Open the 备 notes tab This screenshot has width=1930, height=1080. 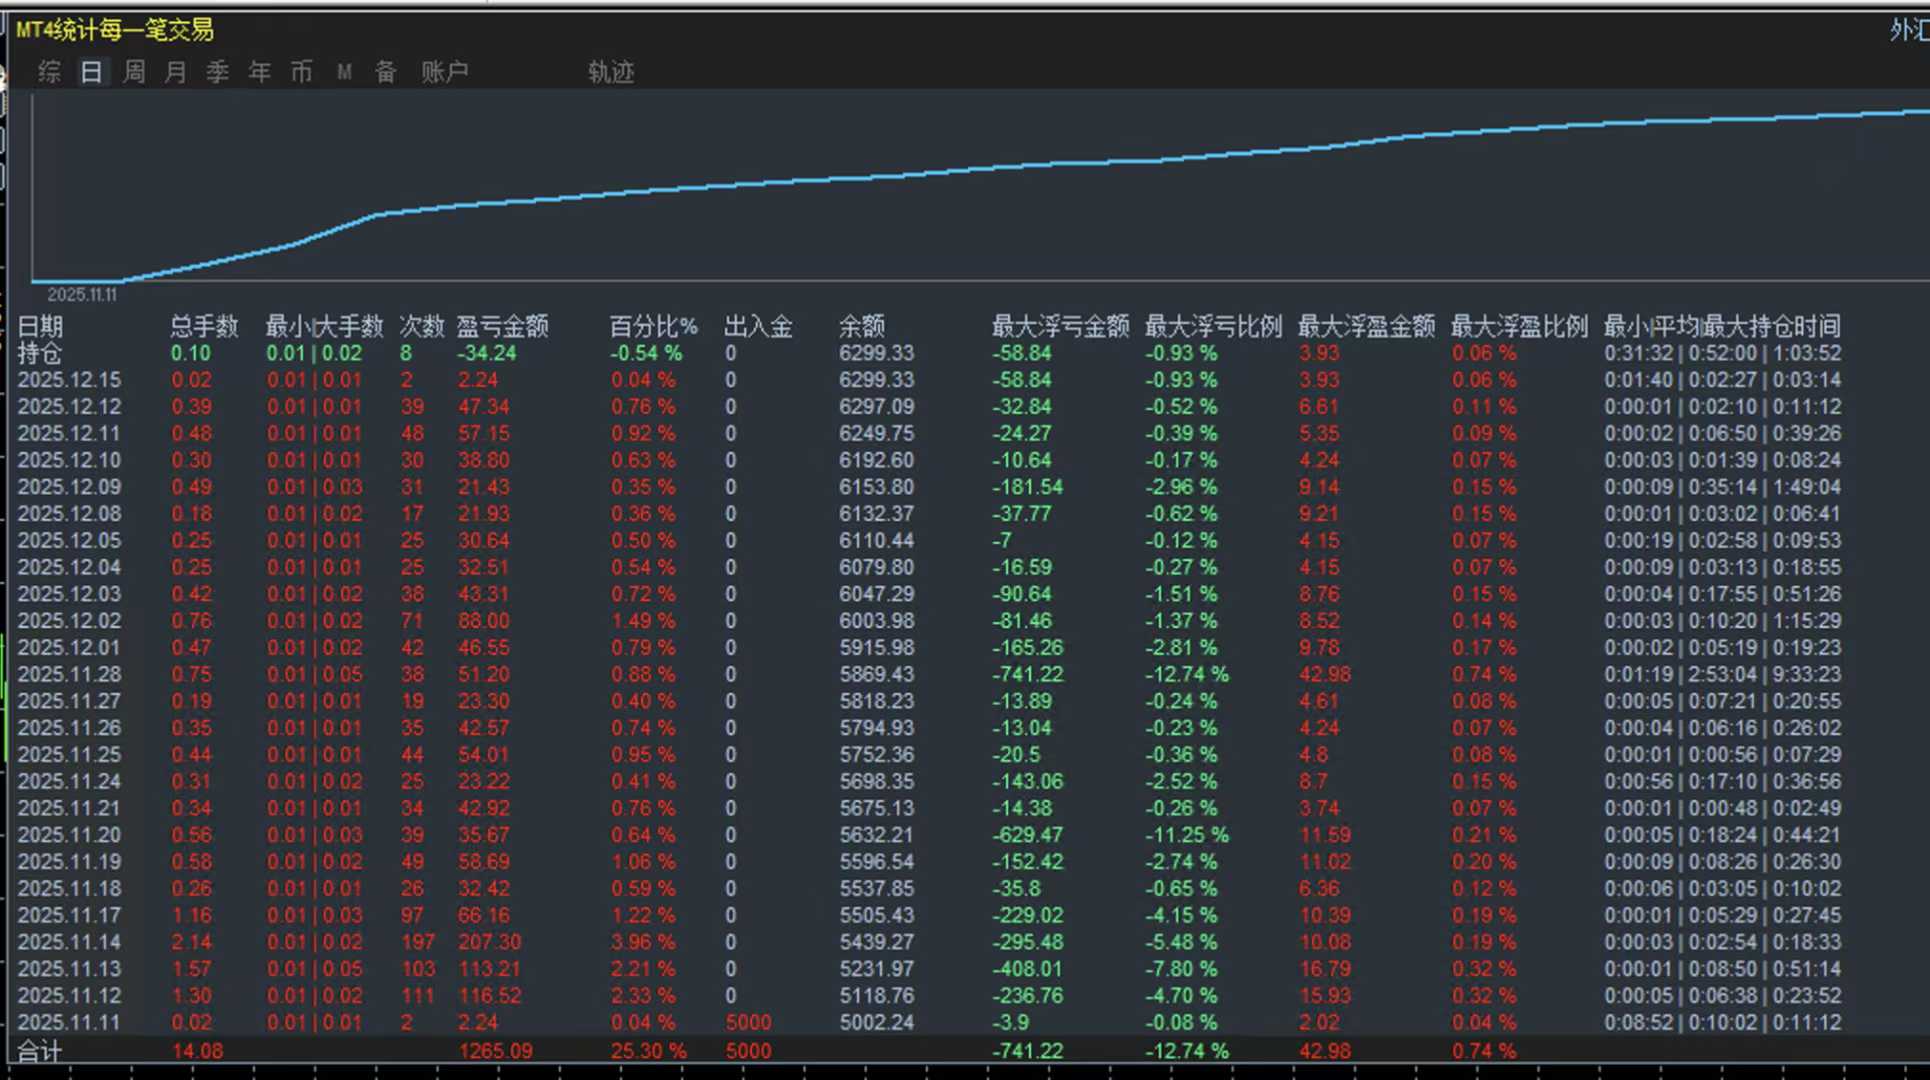[386, 72]
